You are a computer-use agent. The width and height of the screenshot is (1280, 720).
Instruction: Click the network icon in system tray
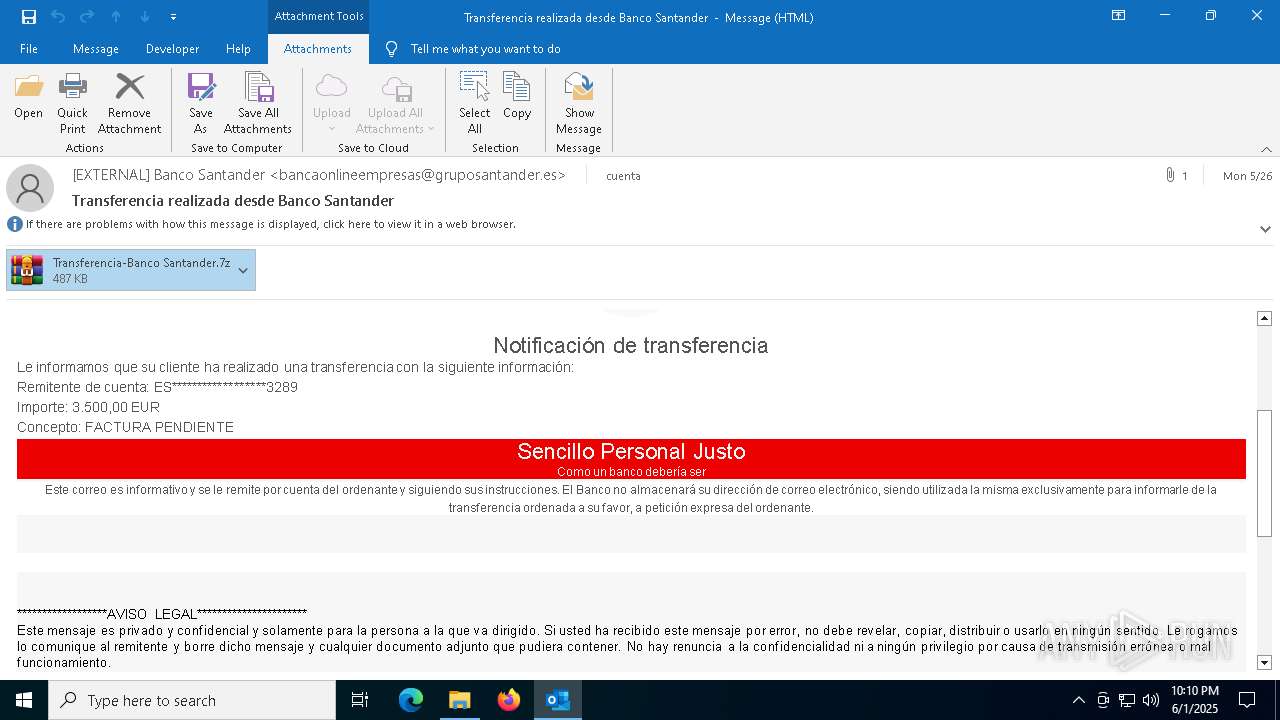click(1127, 700)
